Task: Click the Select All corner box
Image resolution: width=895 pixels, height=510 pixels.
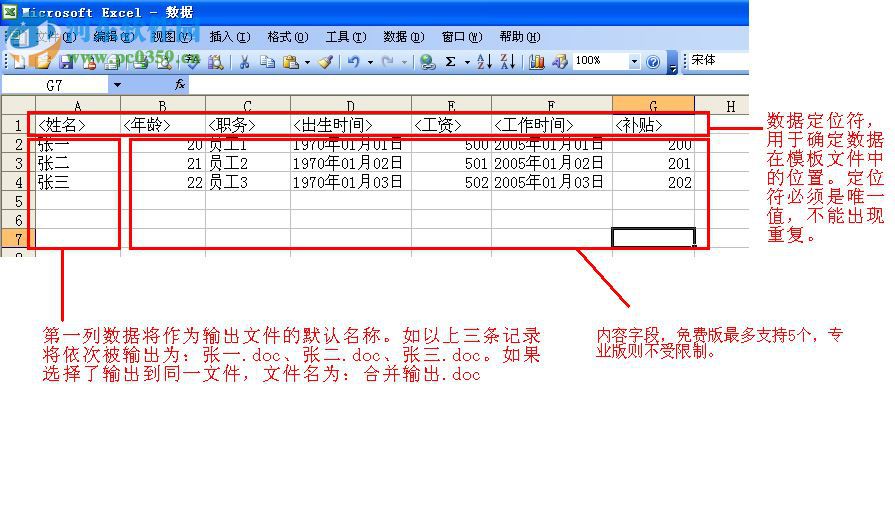Action: 18,105
